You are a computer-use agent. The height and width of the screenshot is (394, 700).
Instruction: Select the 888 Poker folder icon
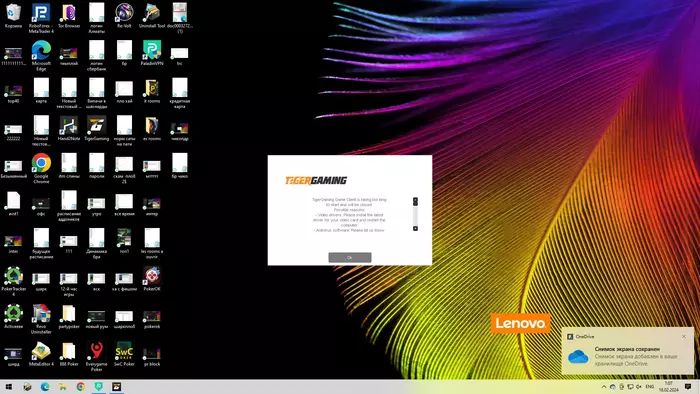(69, 354)
